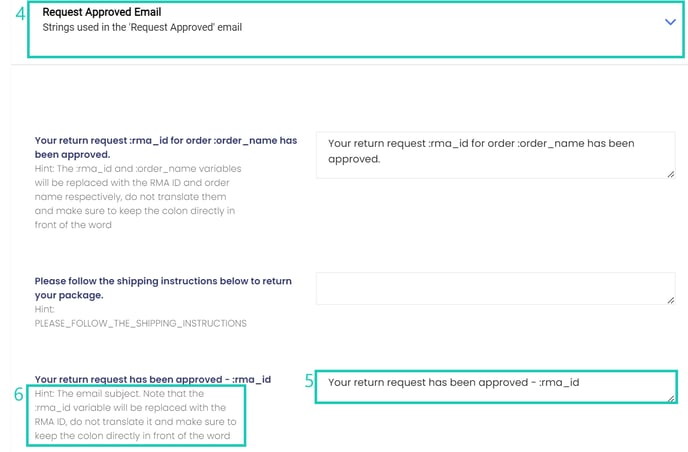The image size is (688, 452).
Task: Edit the 'Your return request has been approved - :rma_id' field
Action: [496, 387]
